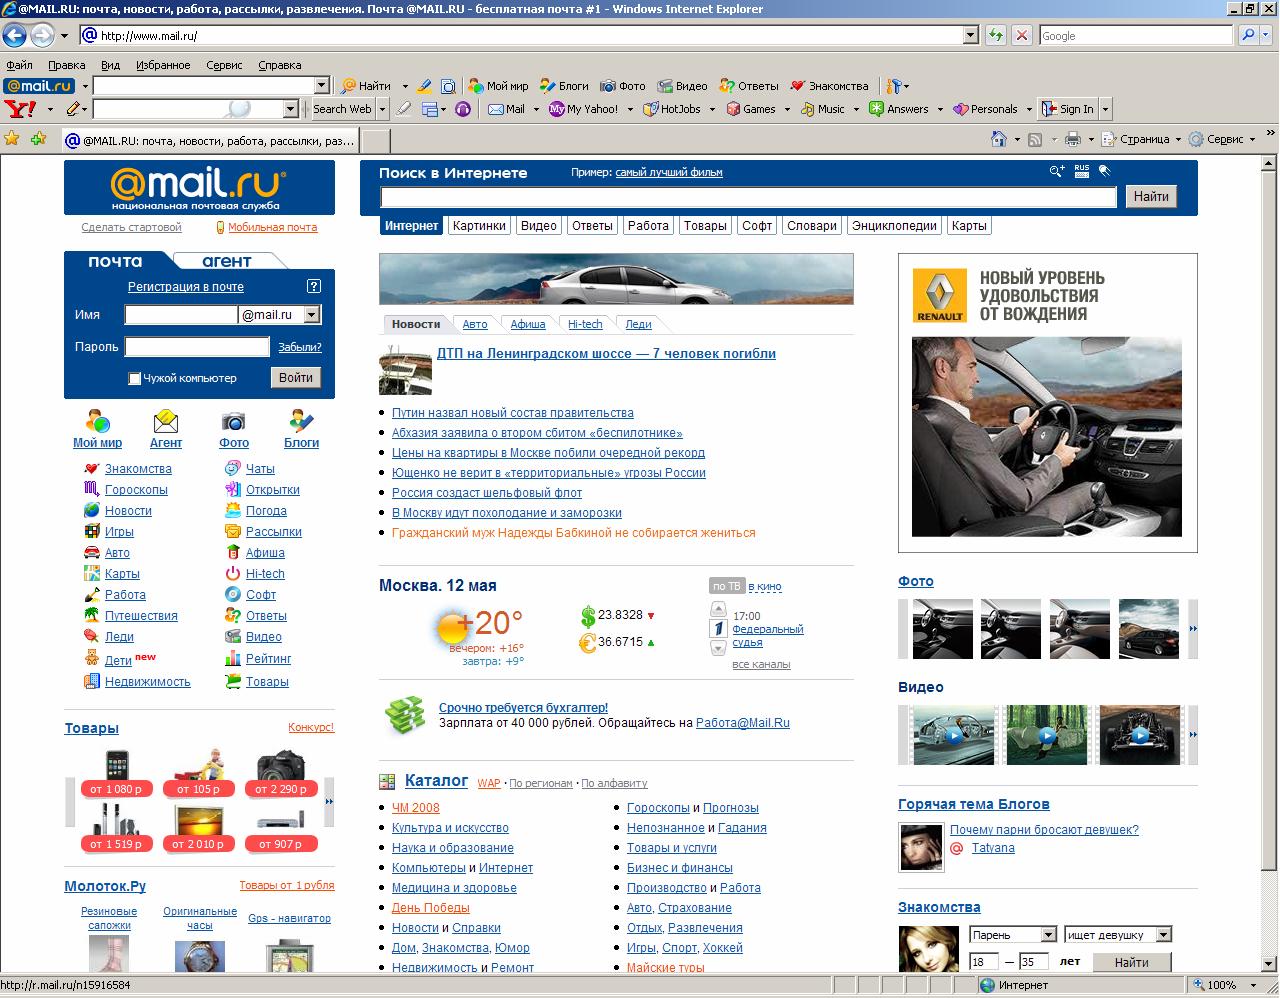Choose the Словари search tab
The width and height of the screenshot is (1280, 998).
pyautogui.click(x=811, y=226)
